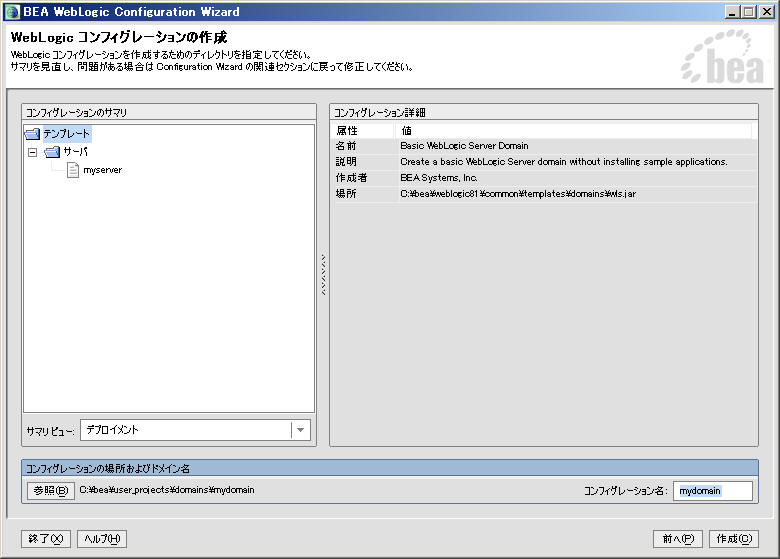
Task: Click the コンフィグレーション名 input field
Action: click(x=712, y=491)
